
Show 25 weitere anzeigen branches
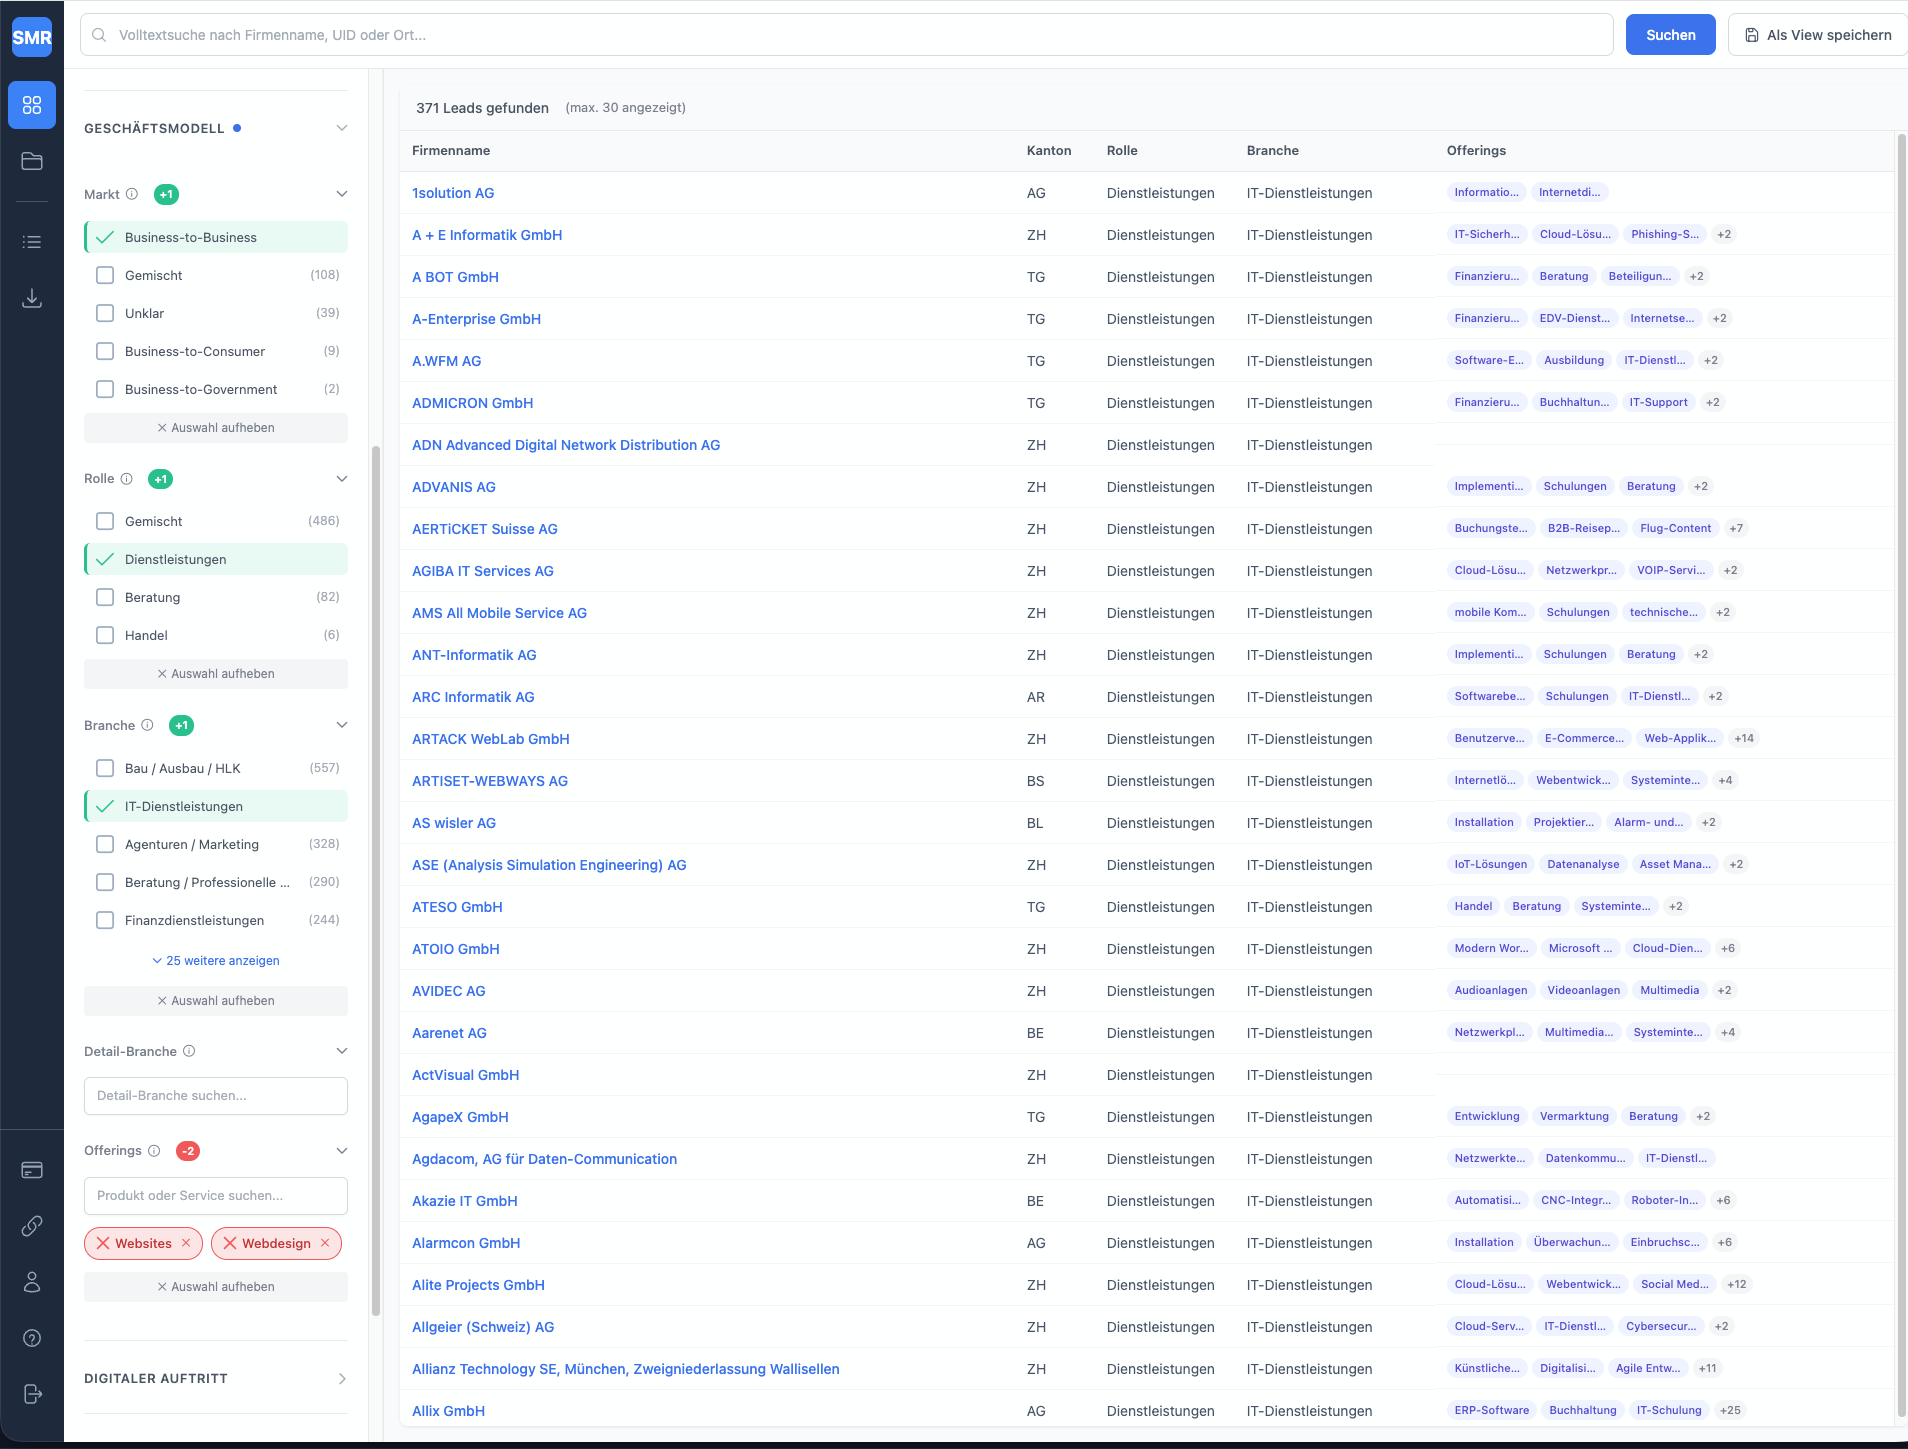coord(216,960)
